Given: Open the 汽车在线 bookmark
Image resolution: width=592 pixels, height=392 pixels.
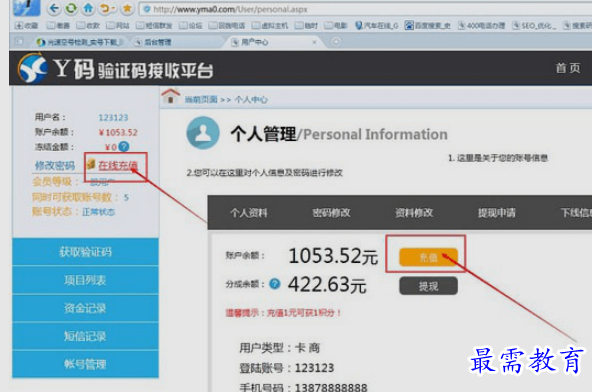Looking at the screenshot, I should (377, 26).
